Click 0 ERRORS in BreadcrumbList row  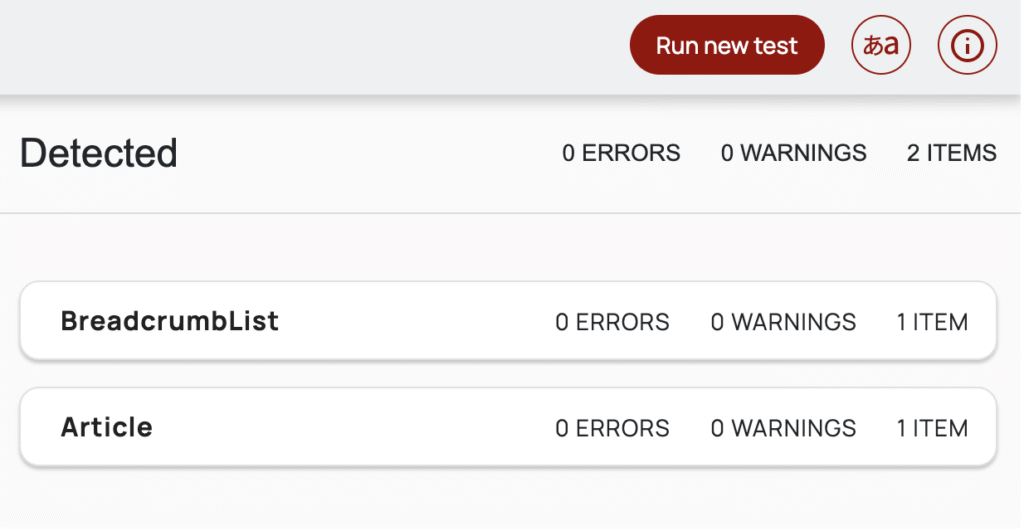[x=612, y=322]
